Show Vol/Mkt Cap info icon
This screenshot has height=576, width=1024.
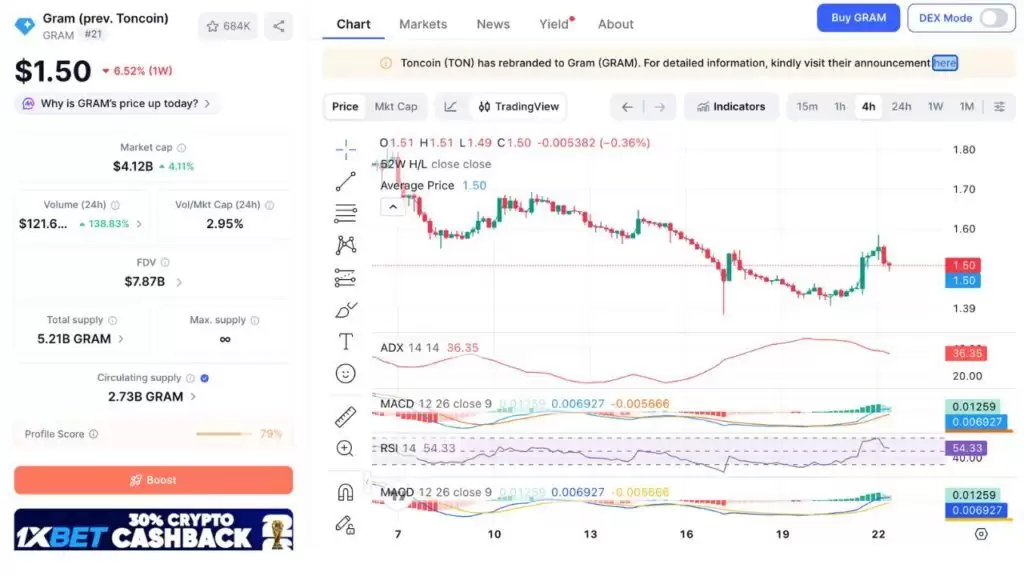(269, 205)
